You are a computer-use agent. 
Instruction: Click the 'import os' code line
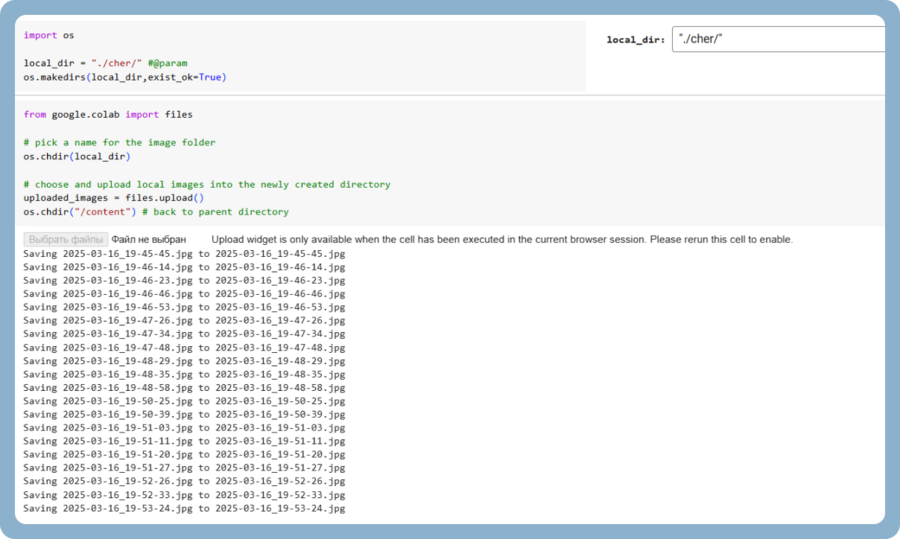[x=48, y=35]
